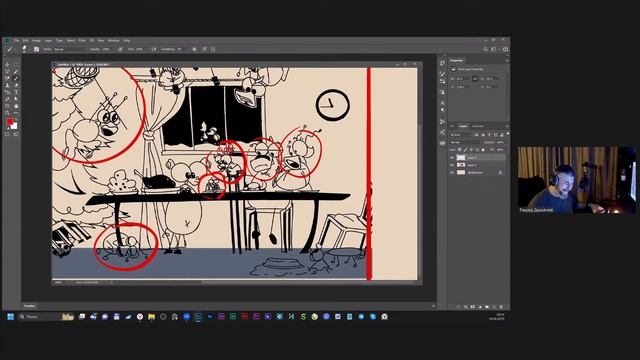Toggle lock image pixels brush icon
This screenshot has height=360, width=640.
point(465,150)
